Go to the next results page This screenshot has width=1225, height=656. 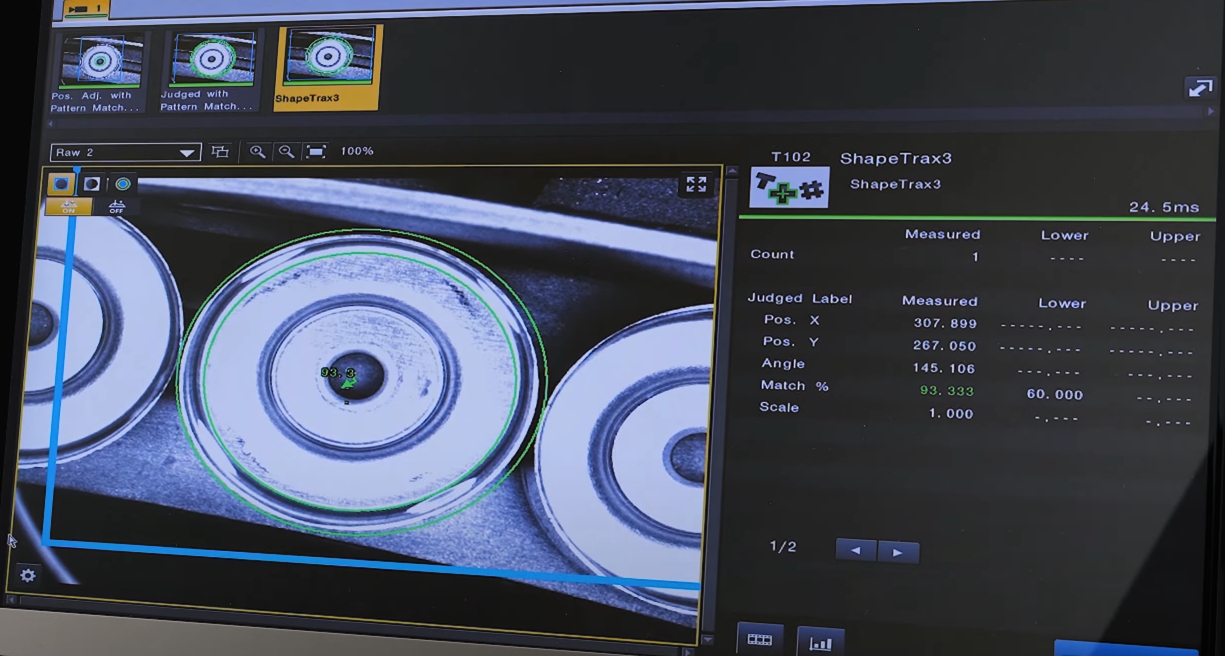898,551
